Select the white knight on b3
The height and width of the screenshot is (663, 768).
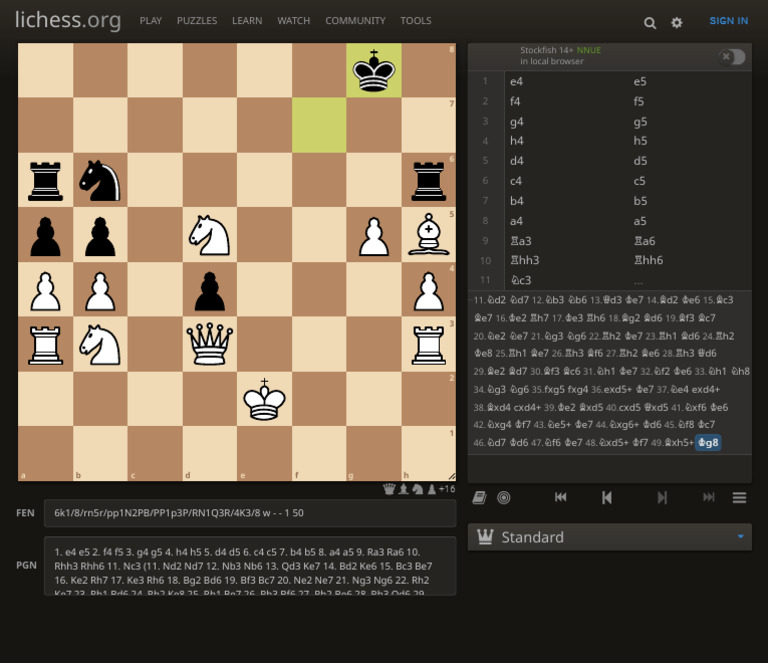pyautogui.click(x=100, y=344)
